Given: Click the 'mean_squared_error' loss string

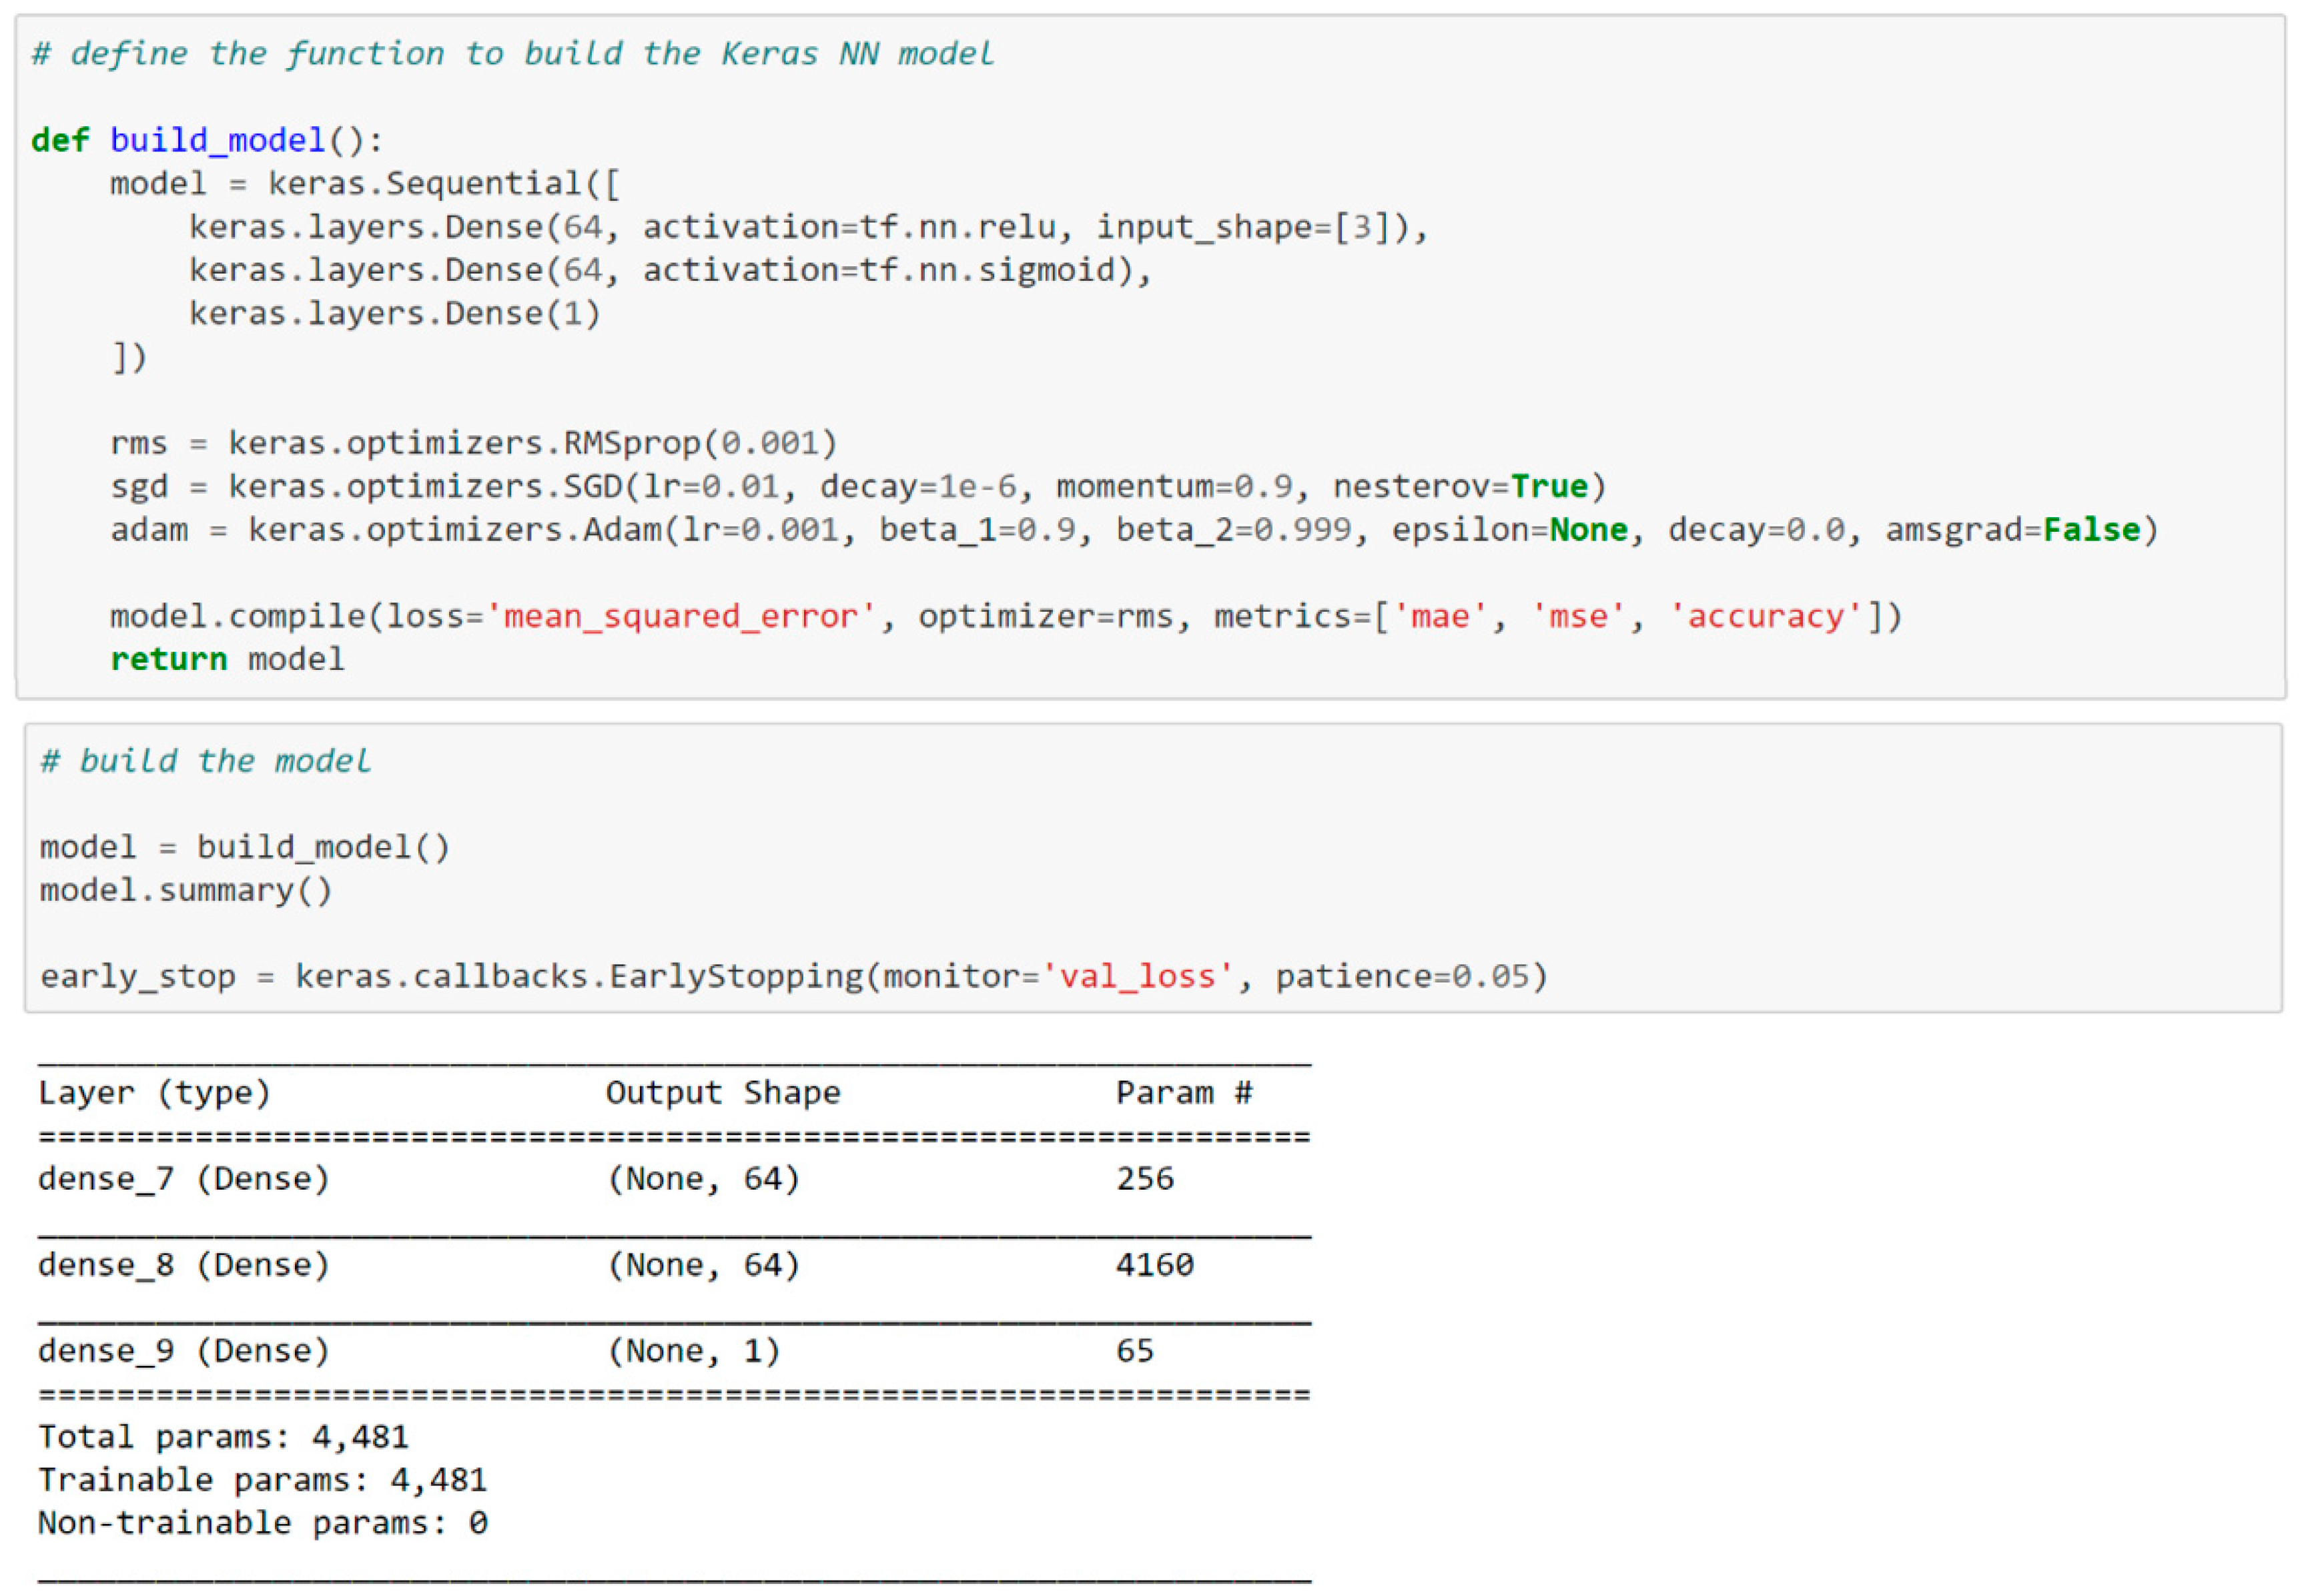Looking at the screenshot, I should pyautogui.click(x=680, y=616).
